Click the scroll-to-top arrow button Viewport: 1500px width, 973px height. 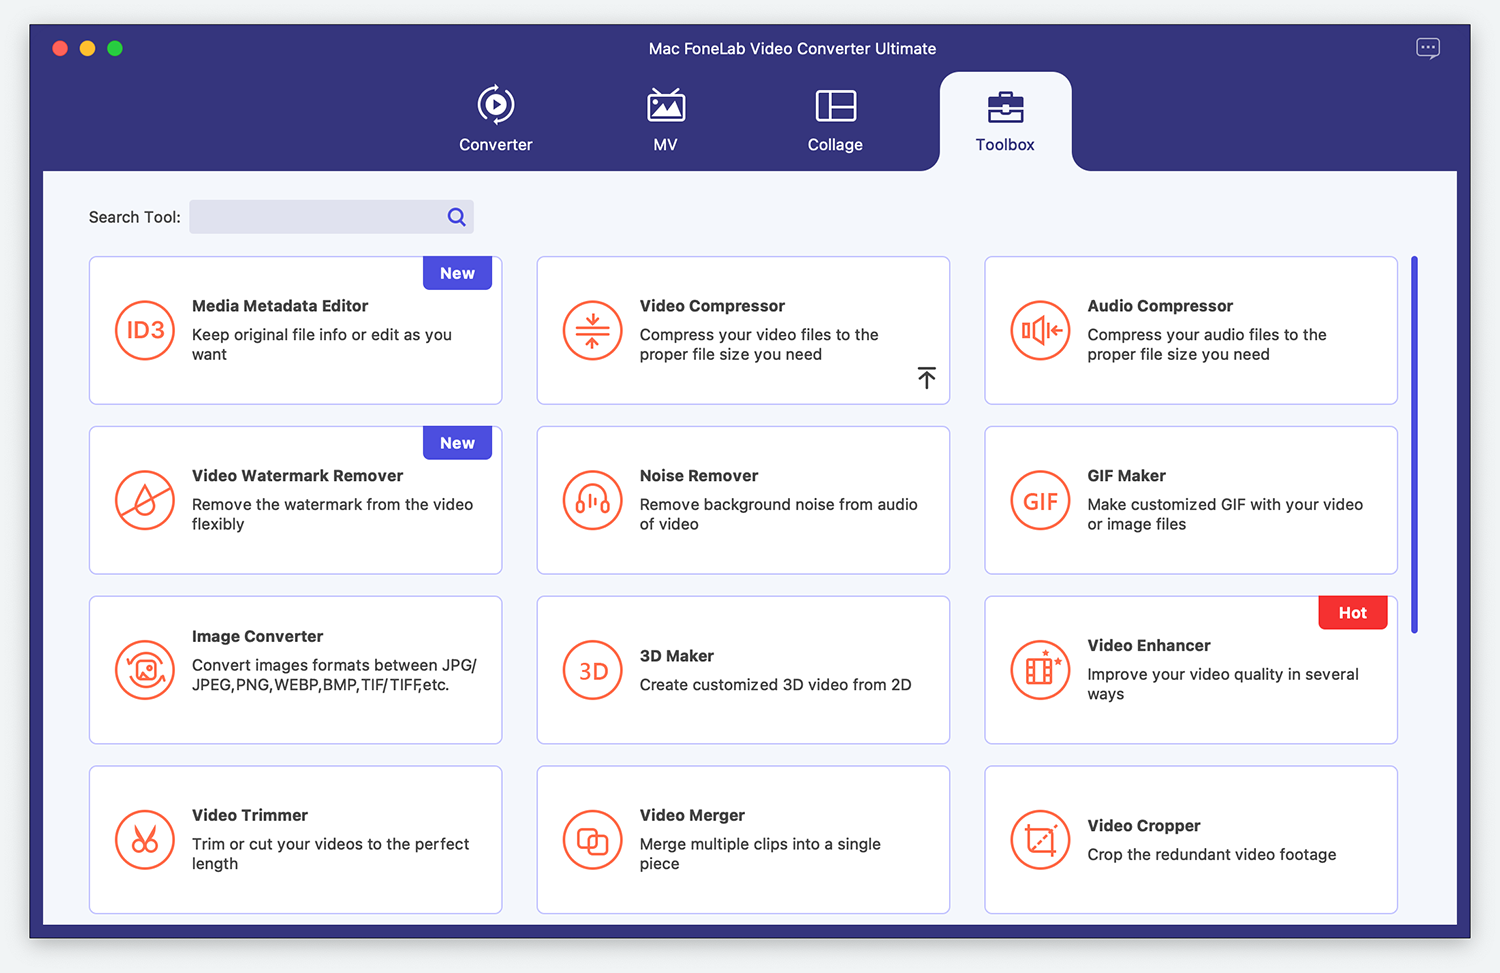click(x=926, y=377)
